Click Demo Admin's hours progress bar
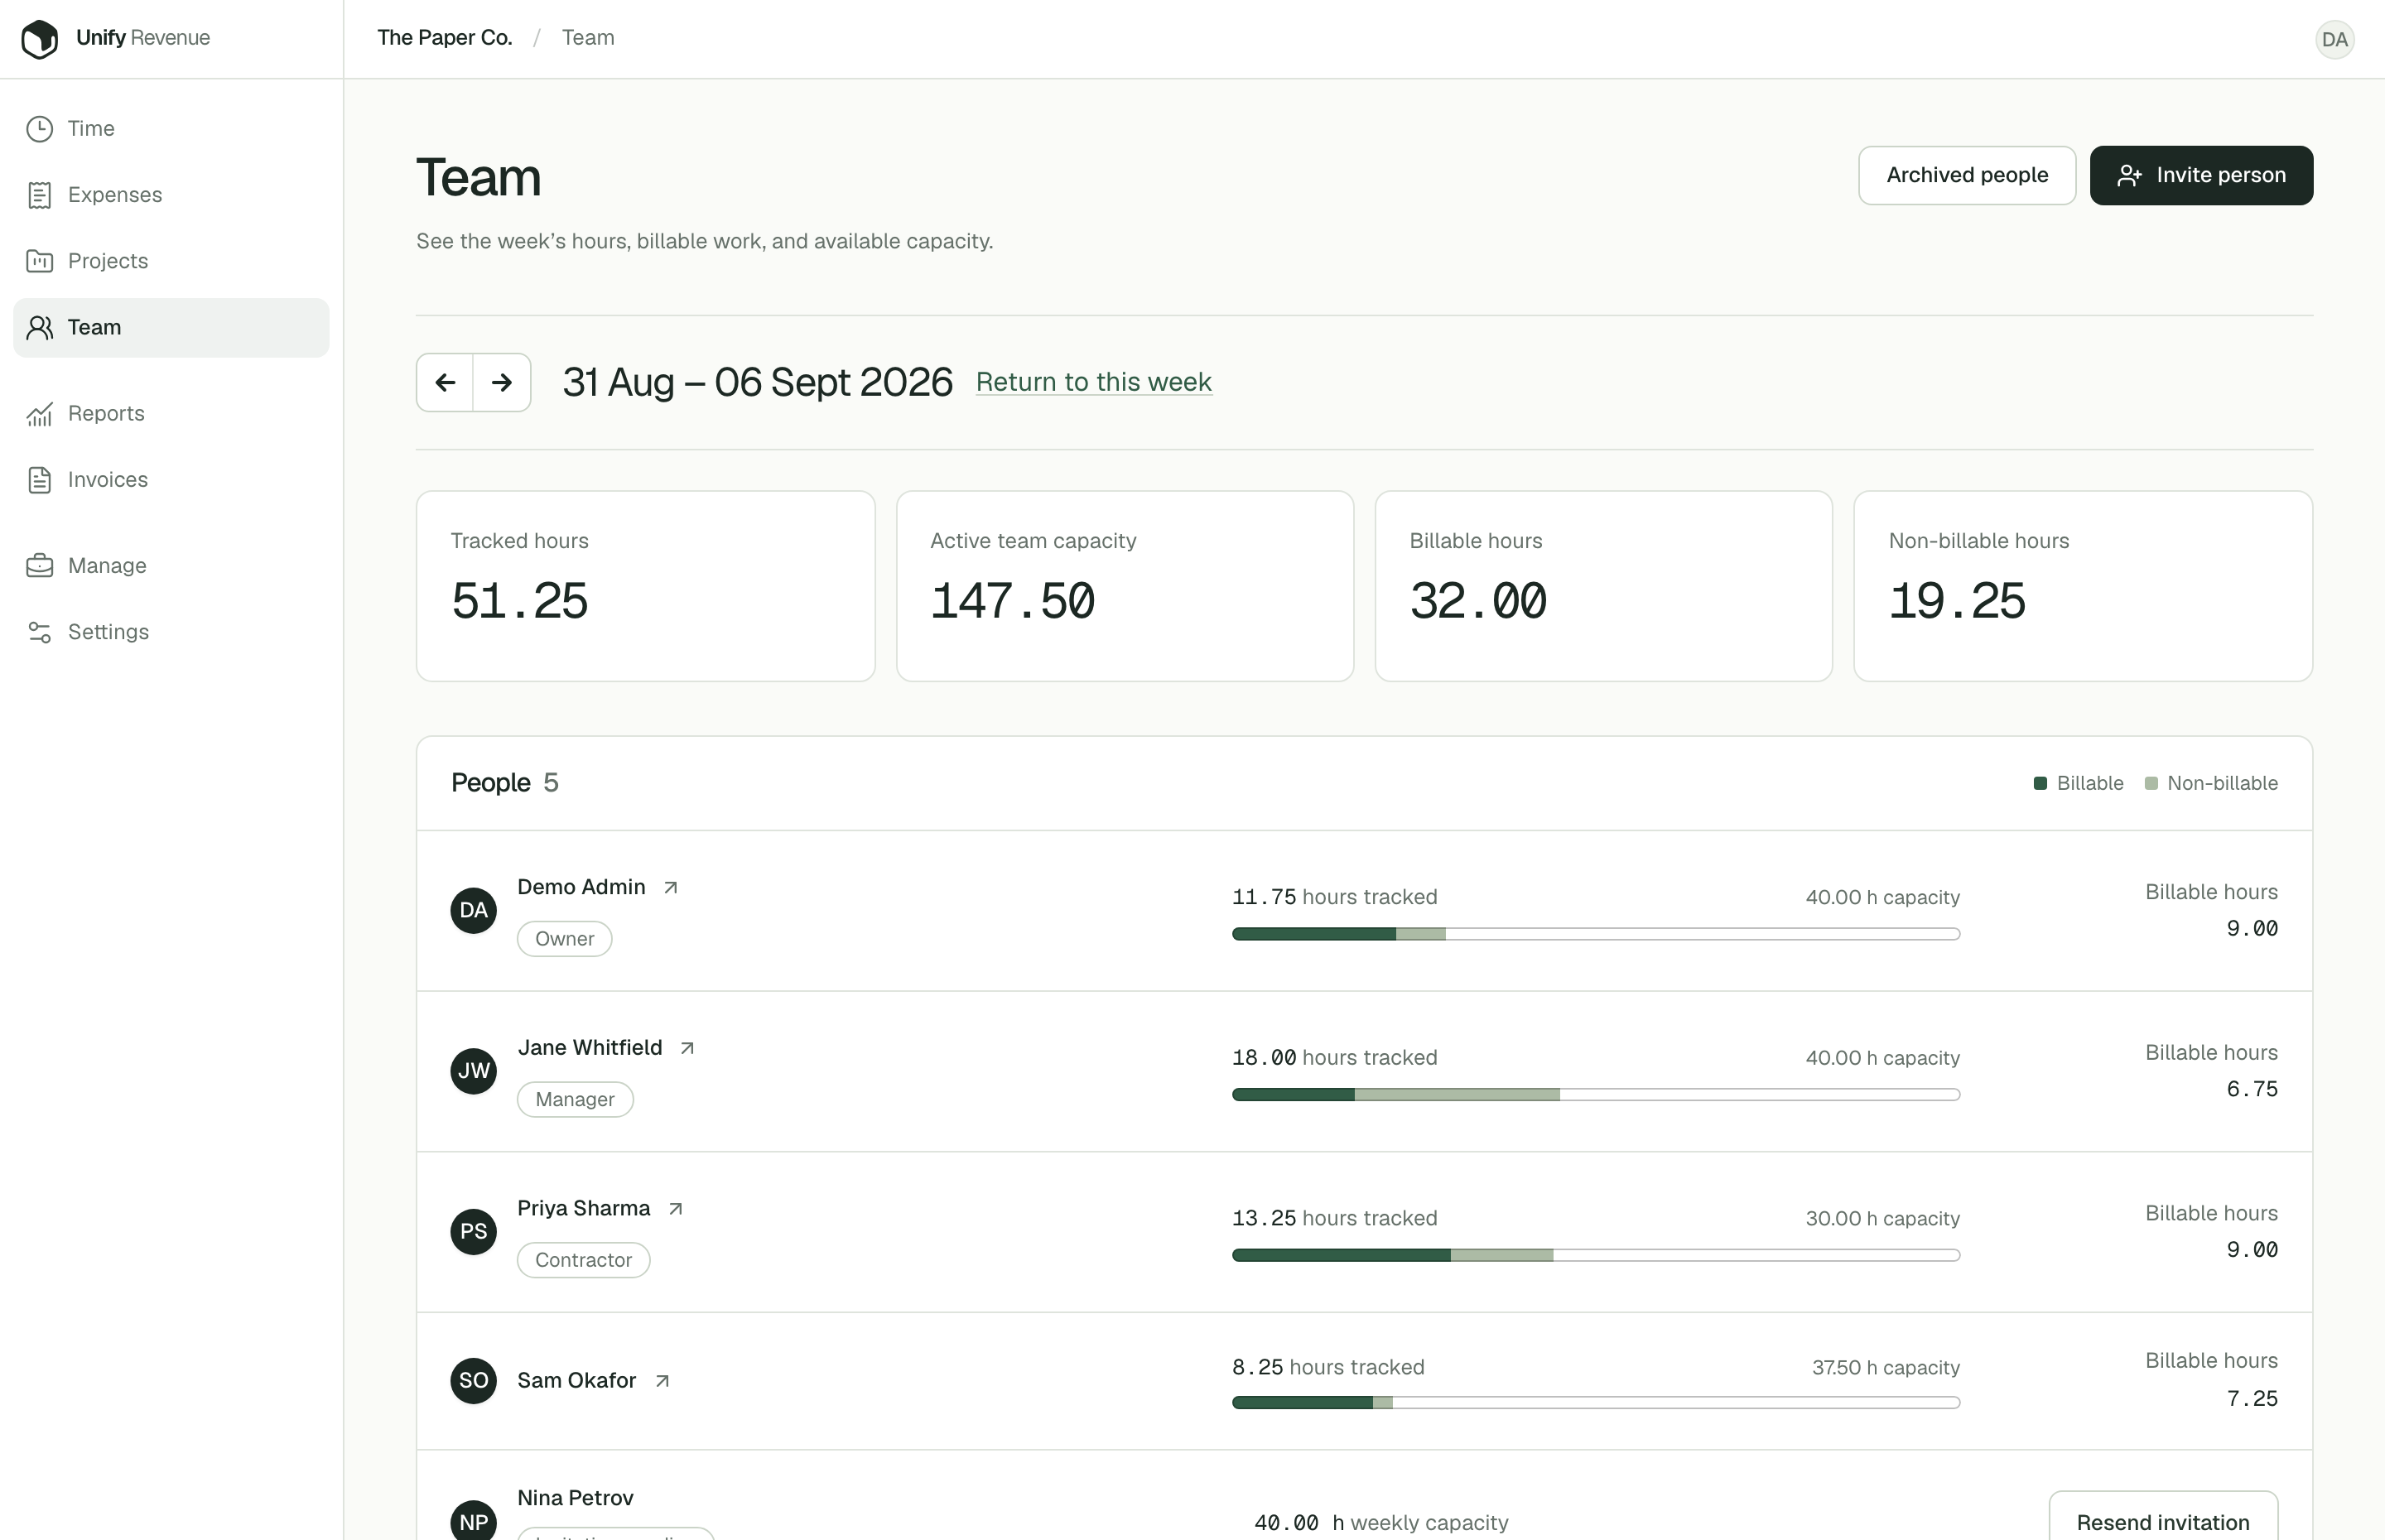The width and height of the screenshot is (2385, 1540). coord(1595,934)
